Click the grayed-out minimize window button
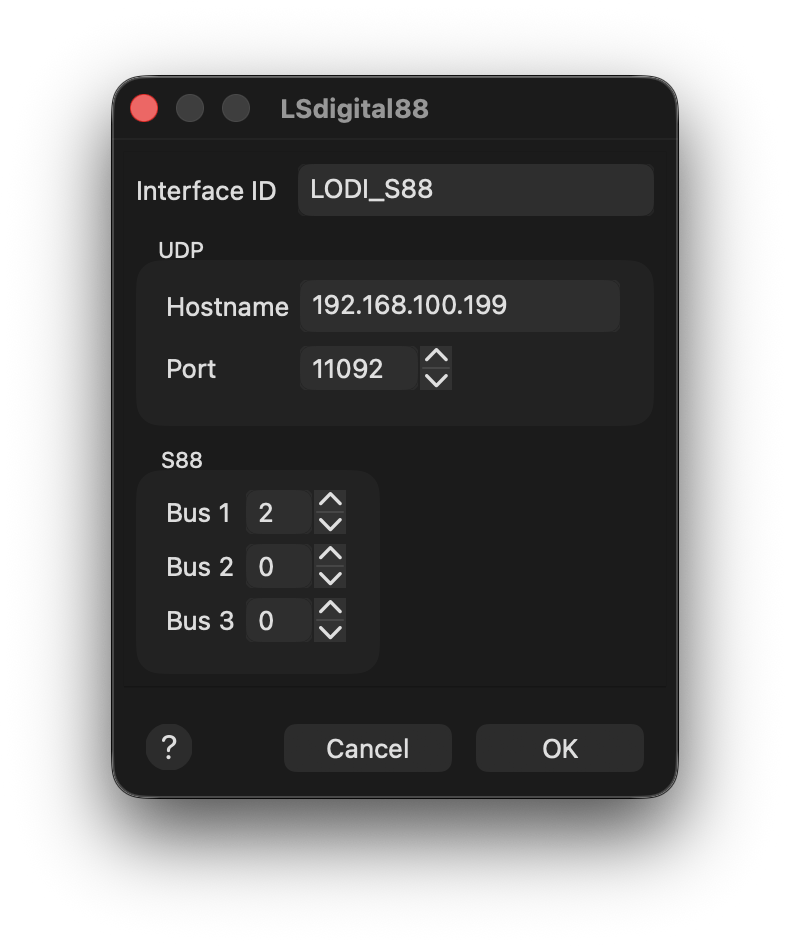Image resolution: width=790 pixels, height=946 pixels. click(190, 108)
